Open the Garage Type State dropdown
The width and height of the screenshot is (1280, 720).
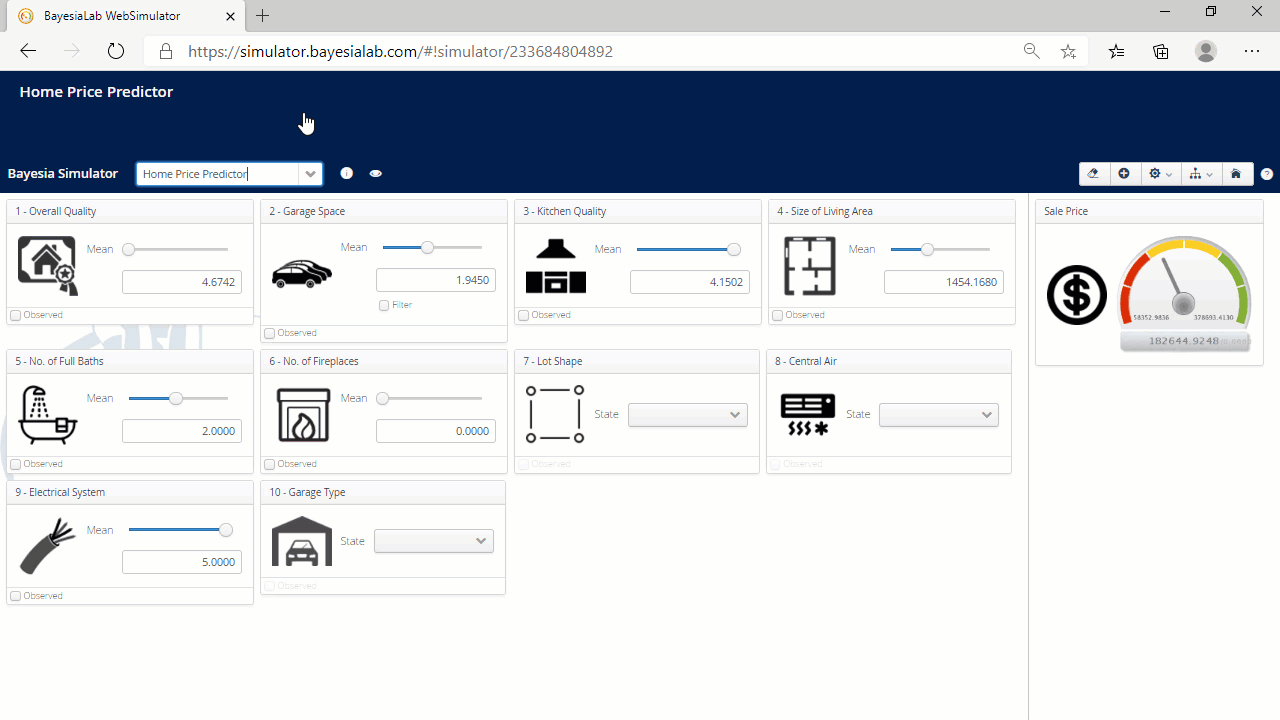click(434, 541)
